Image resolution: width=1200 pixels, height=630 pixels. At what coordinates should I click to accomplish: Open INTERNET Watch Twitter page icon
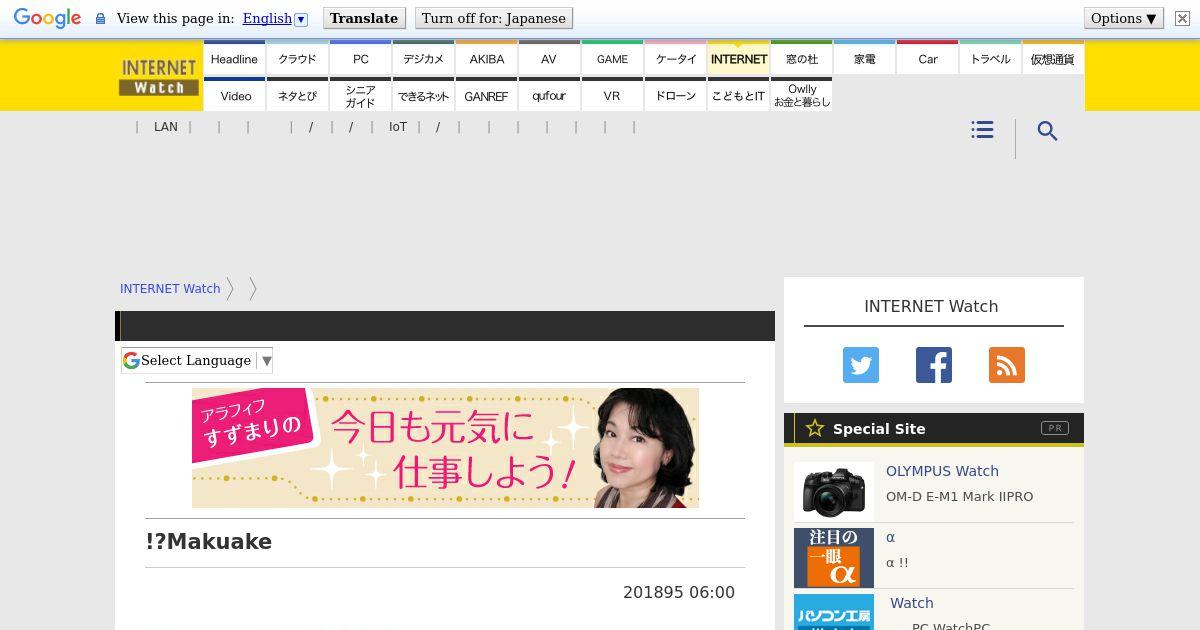[x=861, y=365]
